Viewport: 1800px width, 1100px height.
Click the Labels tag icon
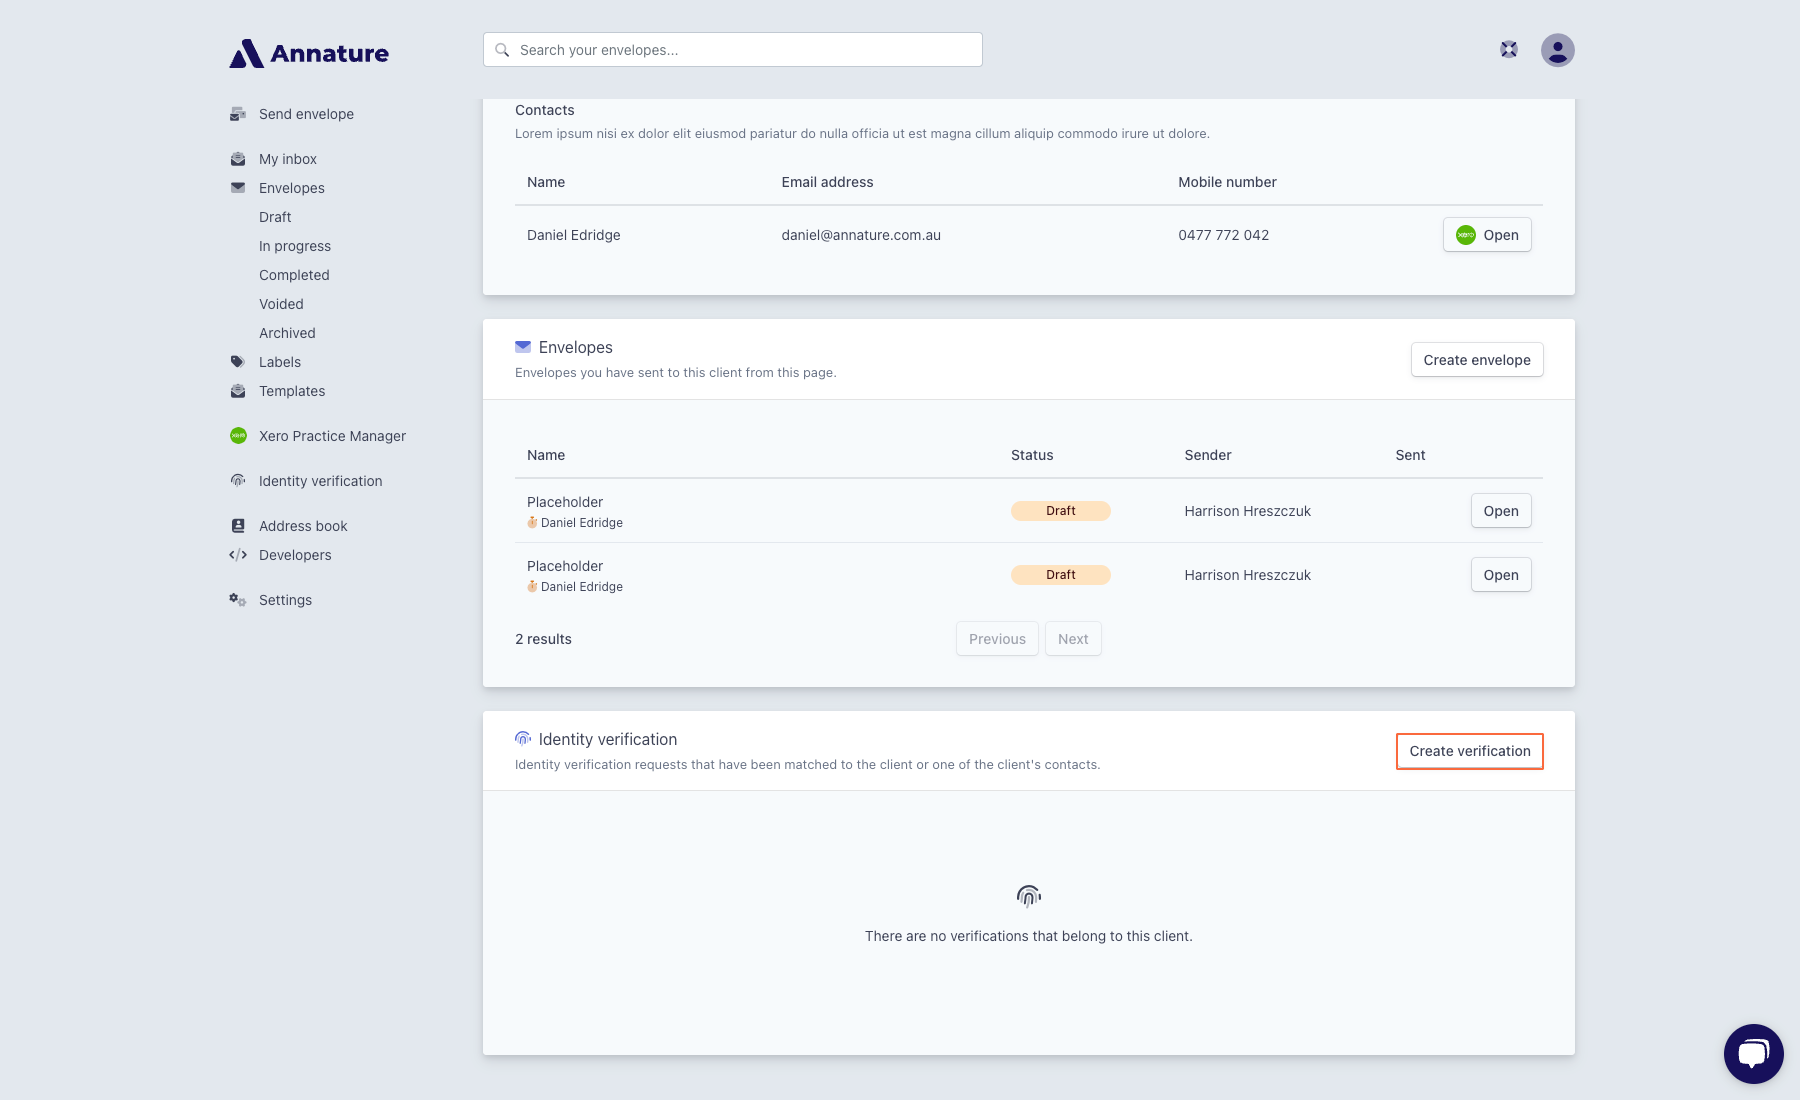click(237, 362)
